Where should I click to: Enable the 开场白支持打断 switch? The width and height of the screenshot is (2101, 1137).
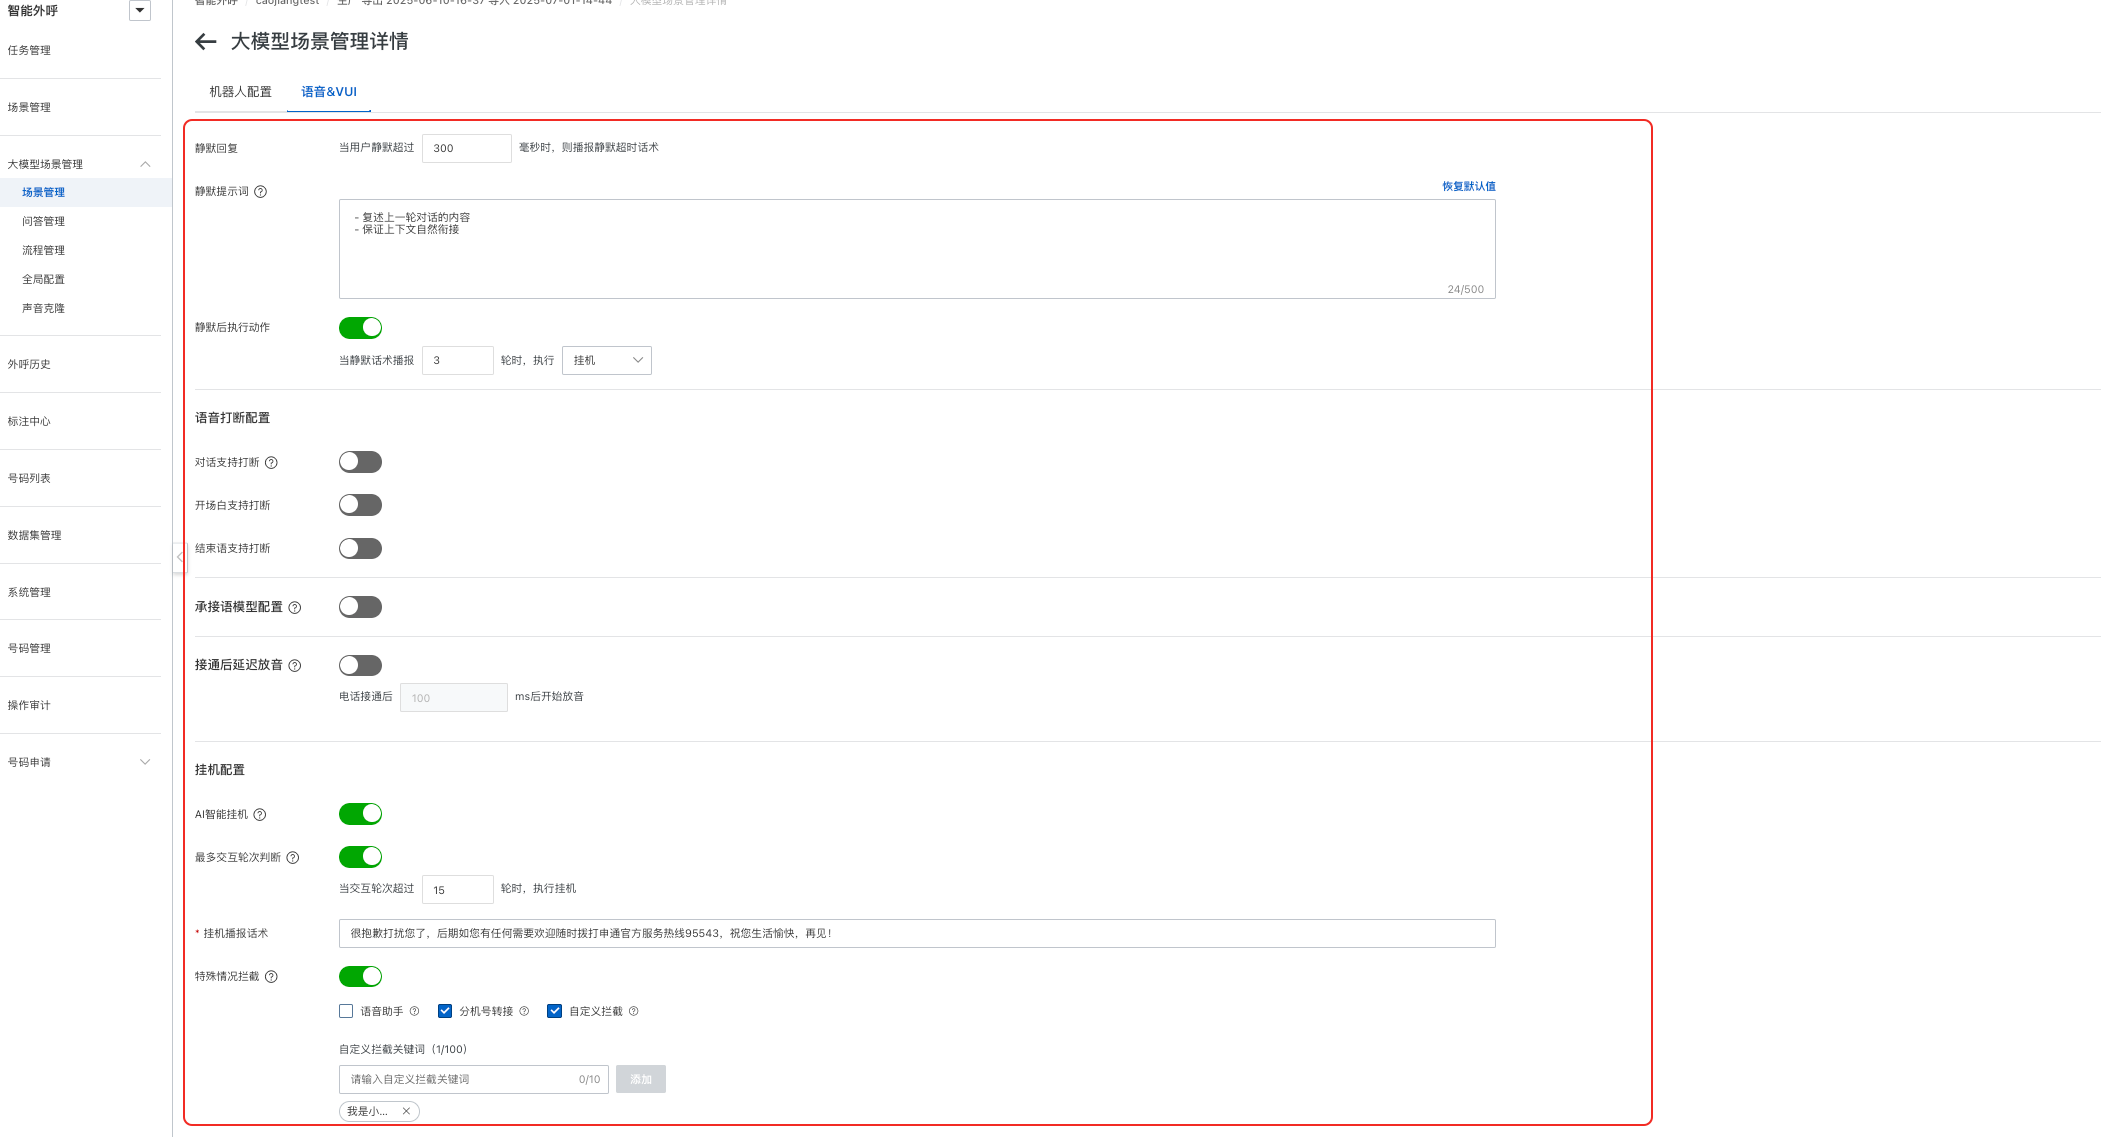point(360,505)
